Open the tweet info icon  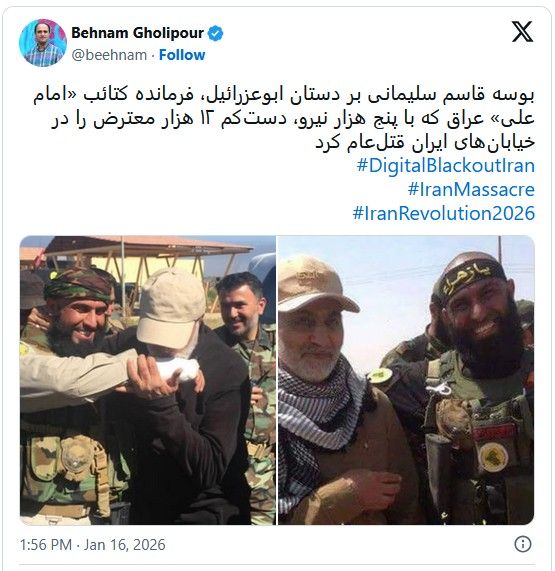(523, 544)
